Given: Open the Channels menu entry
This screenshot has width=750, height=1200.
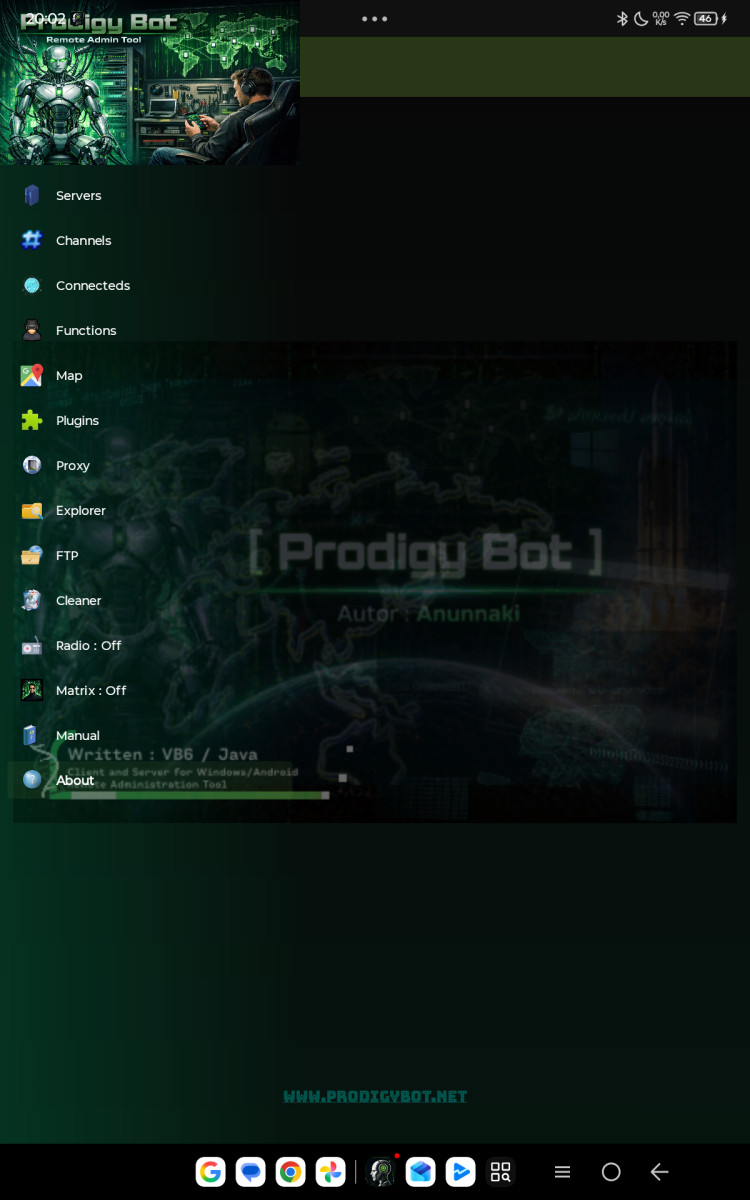Looking at the screenshot, I should [x=150, y=240].
